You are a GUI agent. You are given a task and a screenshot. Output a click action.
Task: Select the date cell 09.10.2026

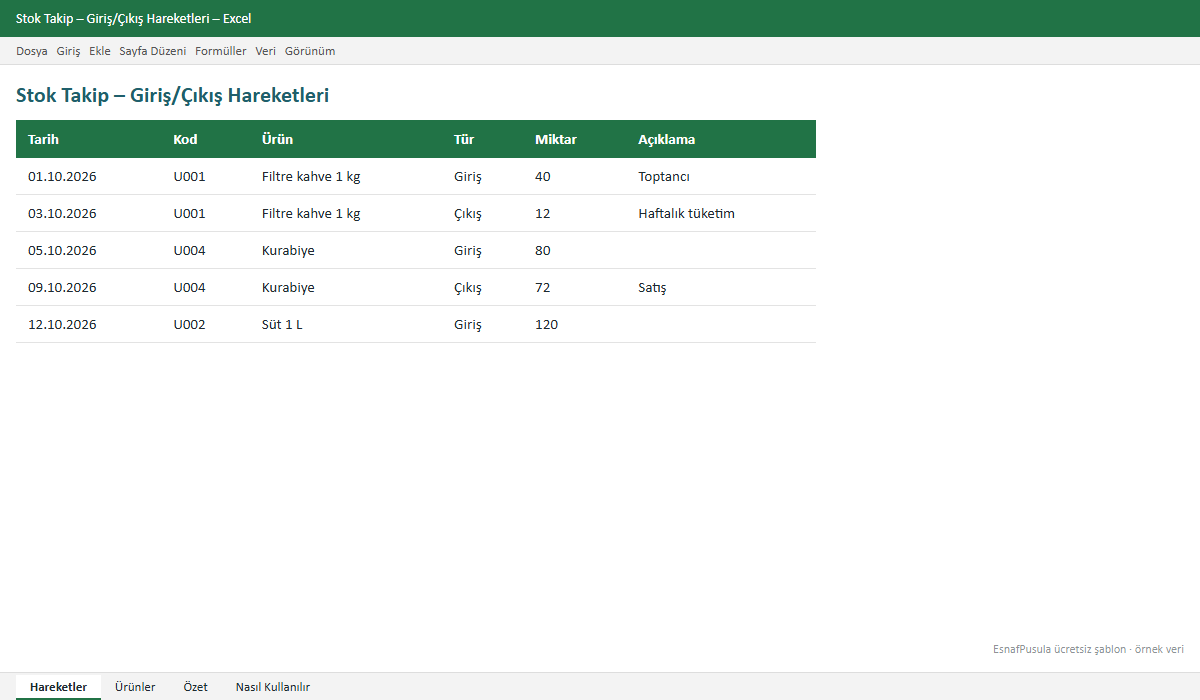click(x=88, y=287)
